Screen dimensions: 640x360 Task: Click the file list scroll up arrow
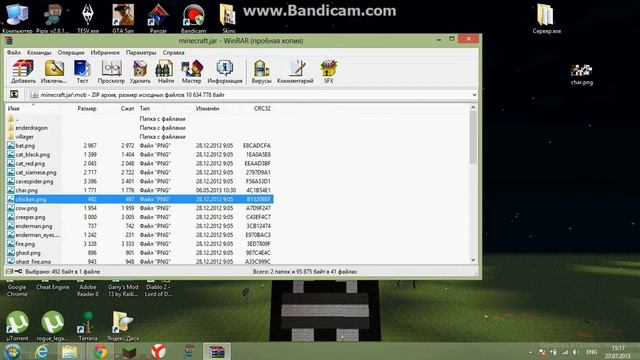pos(473,108)
